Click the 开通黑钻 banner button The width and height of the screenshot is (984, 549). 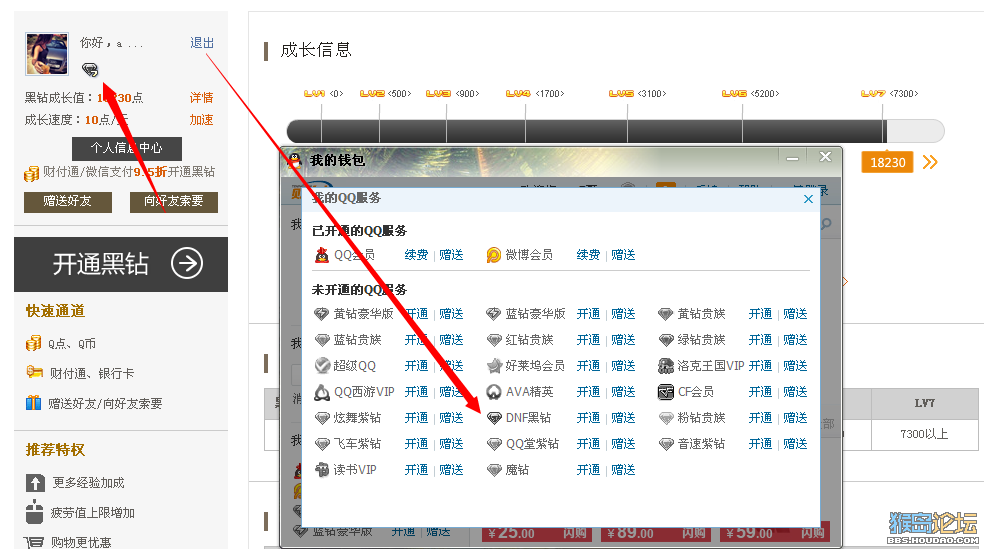[121, 264]
